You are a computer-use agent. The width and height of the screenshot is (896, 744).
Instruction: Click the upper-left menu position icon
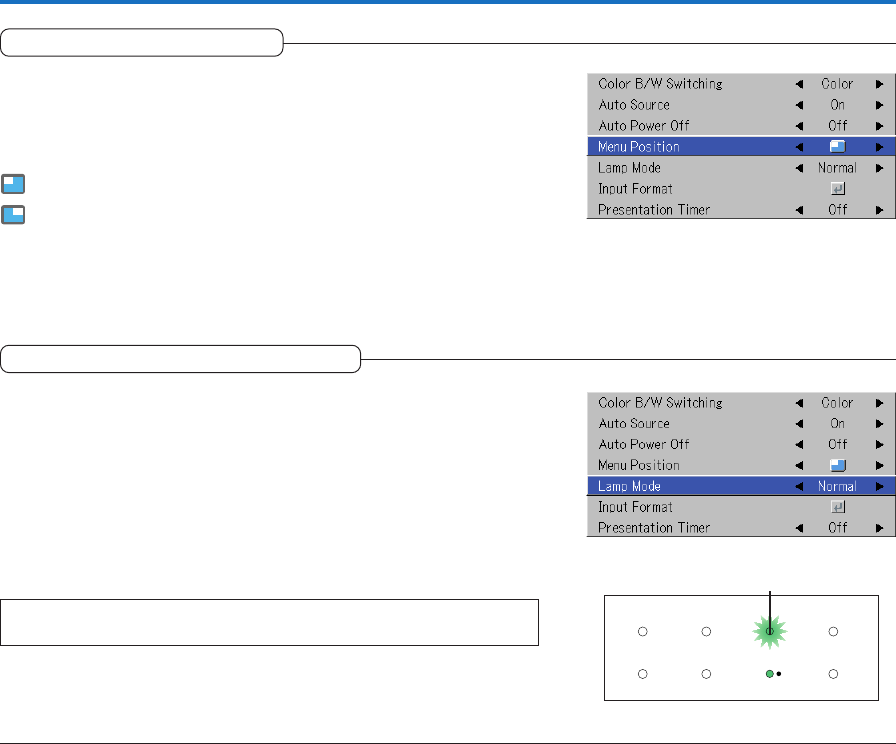tap(13, 184)
